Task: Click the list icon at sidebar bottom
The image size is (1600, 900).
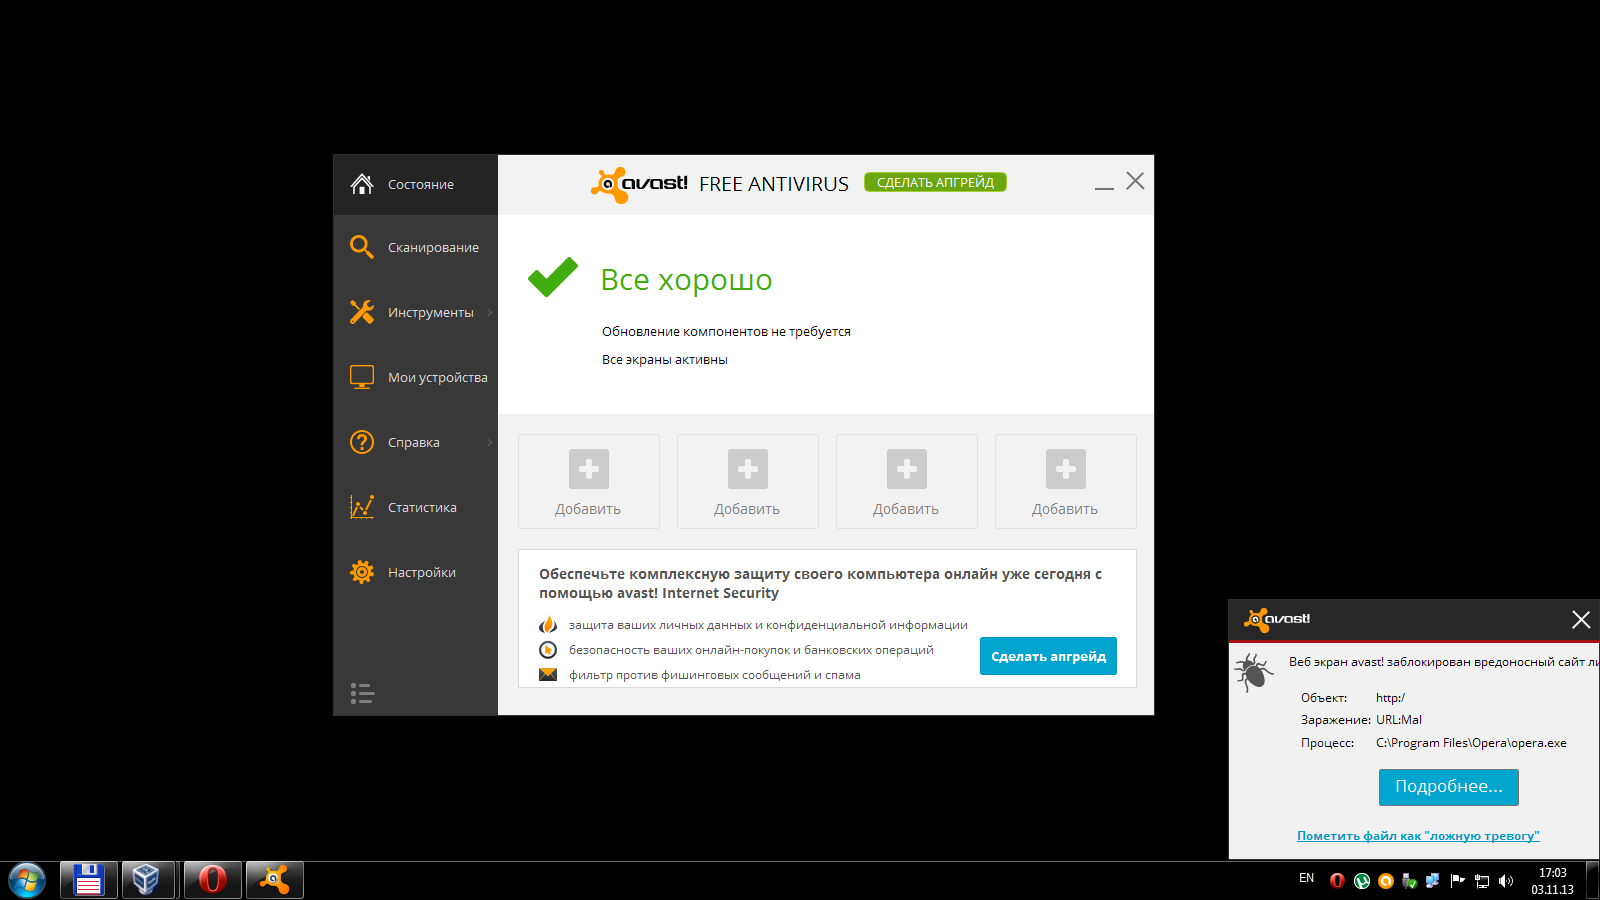Action: 362,693
